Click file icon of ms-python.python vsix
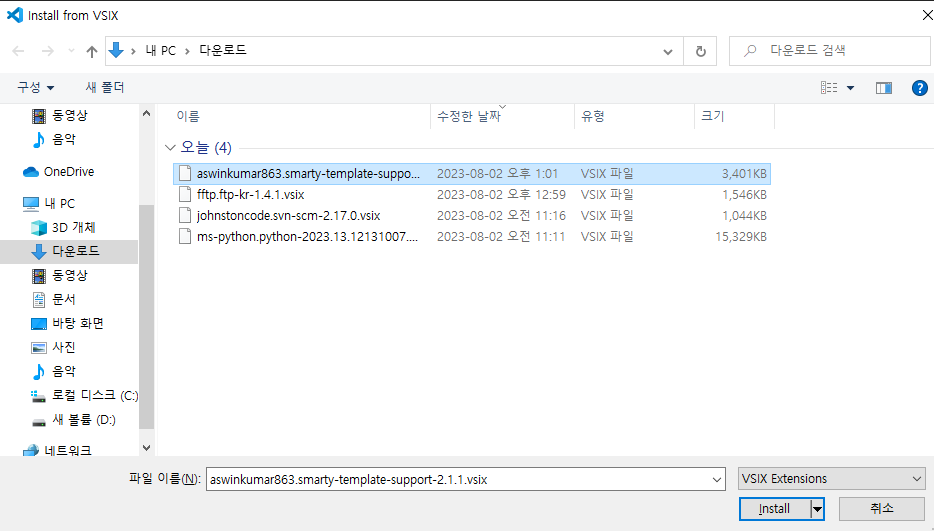This screenshot has width=934, height=531. (x=185, y=236)
